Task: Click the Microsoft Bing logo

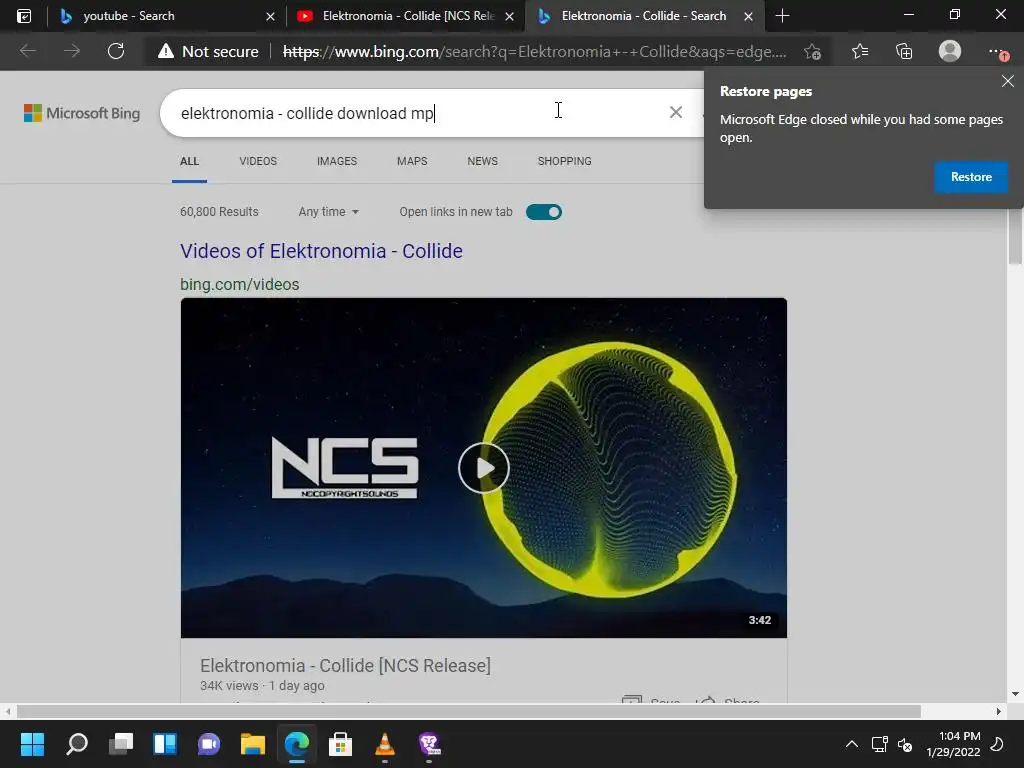Action: point(82,113)
